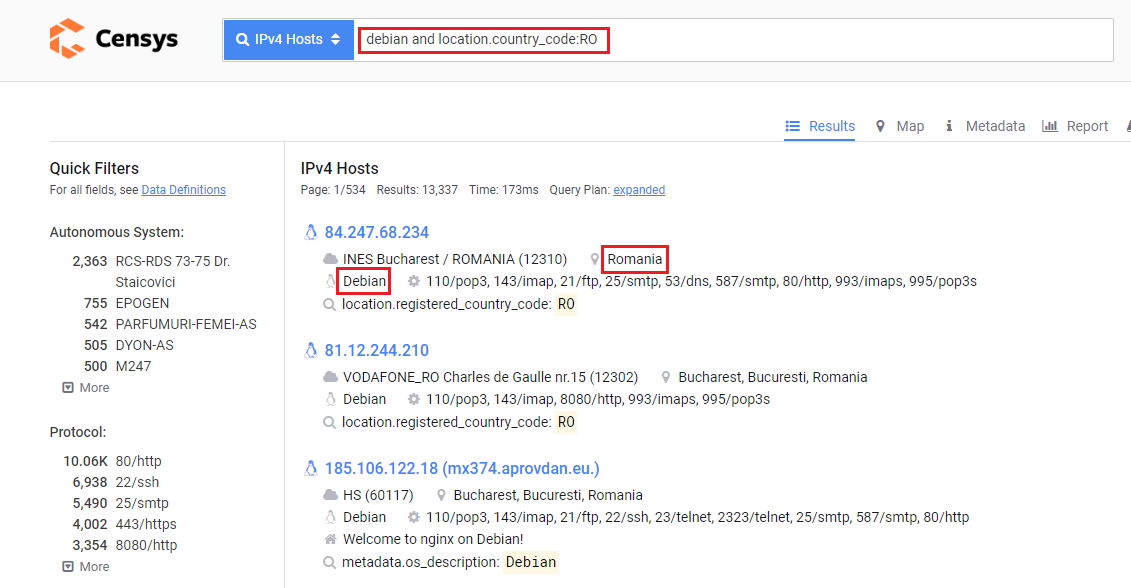1131x588 pixels.
Task: Filter by EPOGEN autonomous system
Action: pos(142,303)
